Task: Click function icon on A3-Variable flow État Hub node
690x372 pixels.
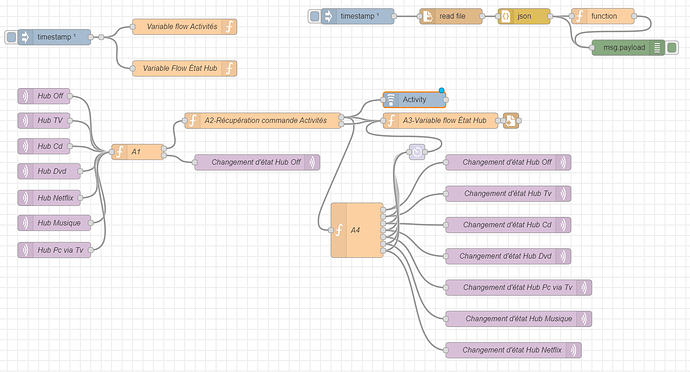Action: pos(391,121)
